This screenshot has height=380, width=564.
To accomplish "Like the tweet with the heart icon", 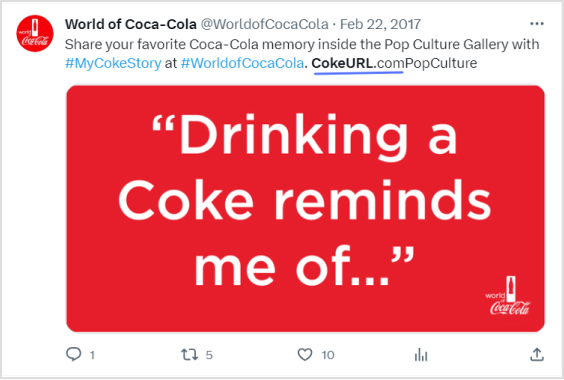I will pos(305,355).
